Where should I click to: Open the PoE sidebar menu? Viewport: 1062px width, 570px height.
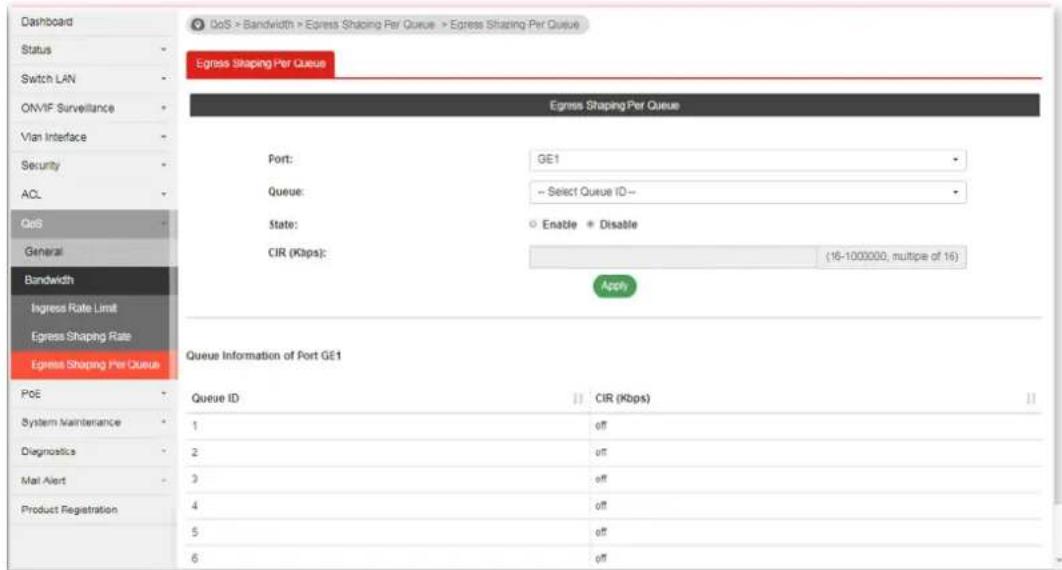(x=93, y=394)
